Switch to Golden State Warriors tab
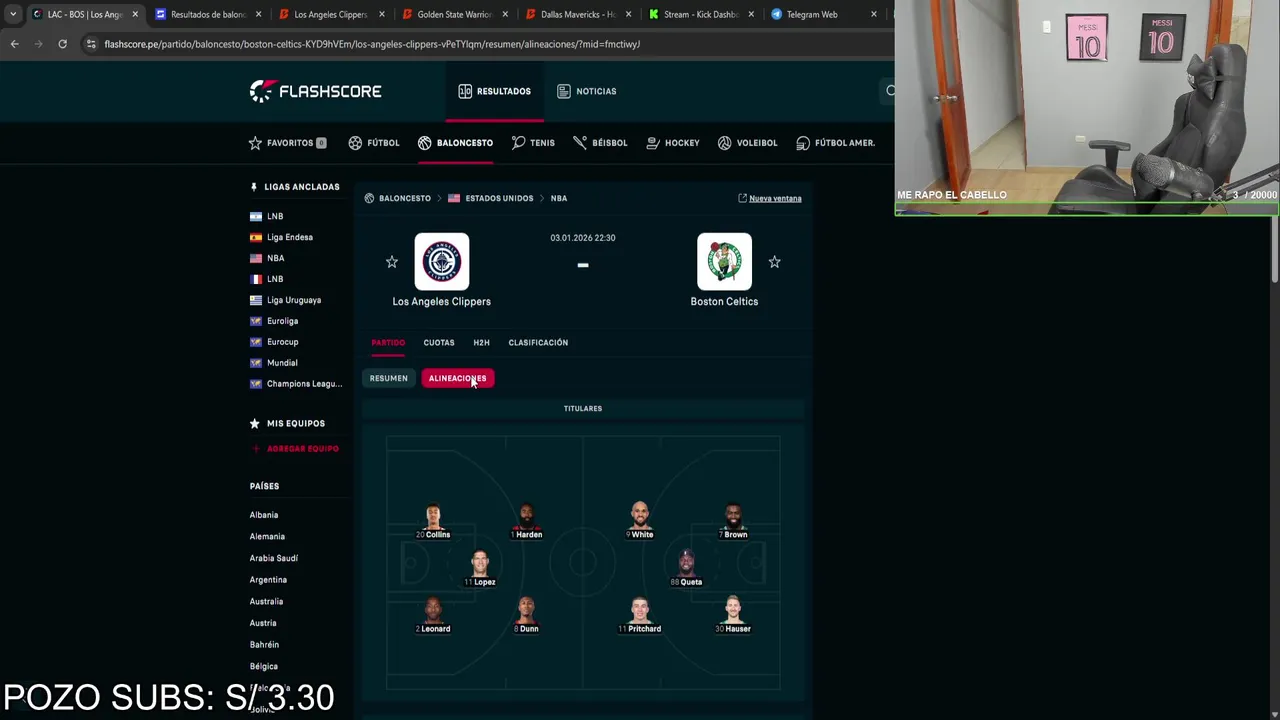Image resolution: width=1280 pixels, height=720 pixels. [x=455, y=15]
